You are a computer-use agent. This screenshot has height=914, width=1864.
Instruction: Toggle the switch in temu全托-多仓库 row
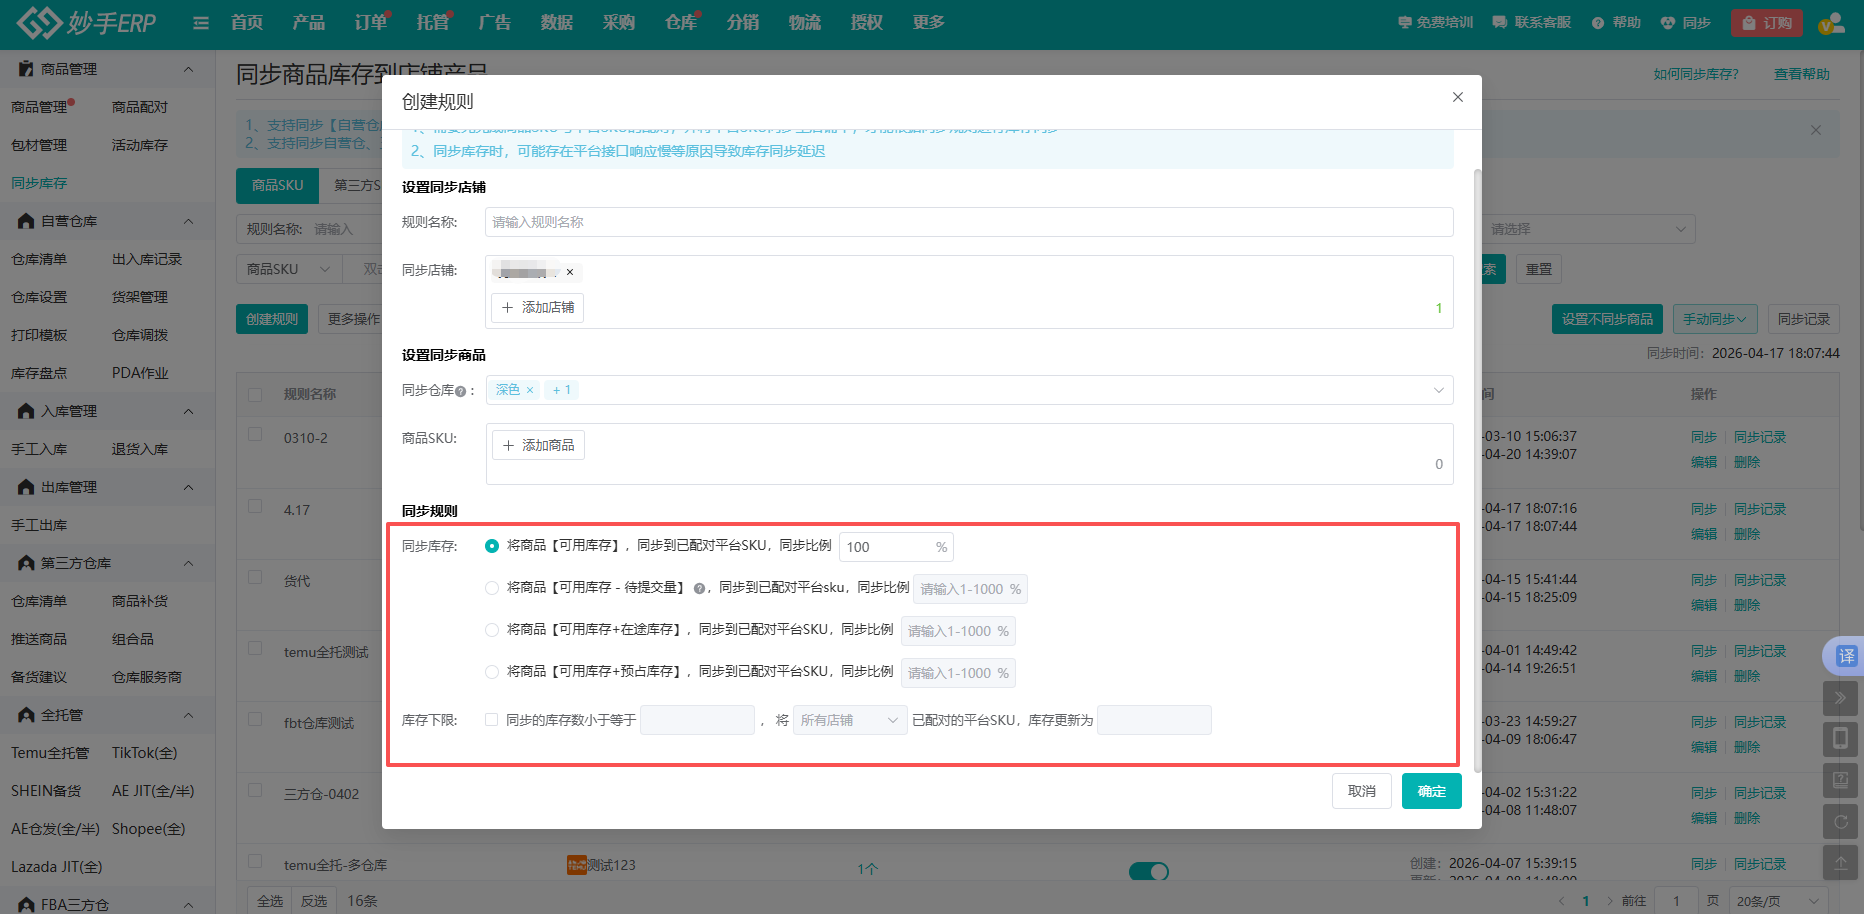pos(1148,871)
